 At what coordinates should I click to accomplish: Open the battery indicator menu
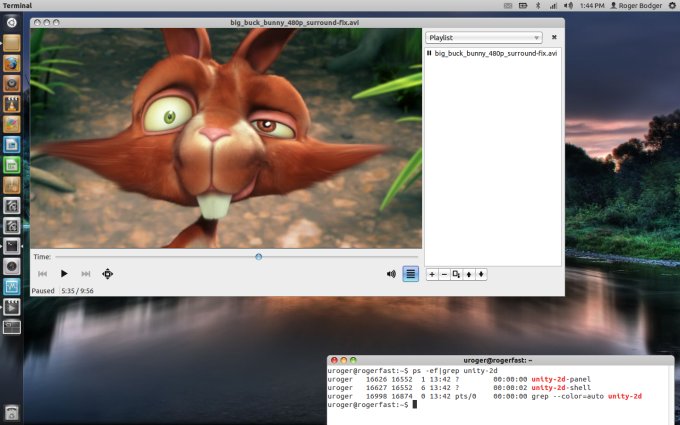coord(523,6)
